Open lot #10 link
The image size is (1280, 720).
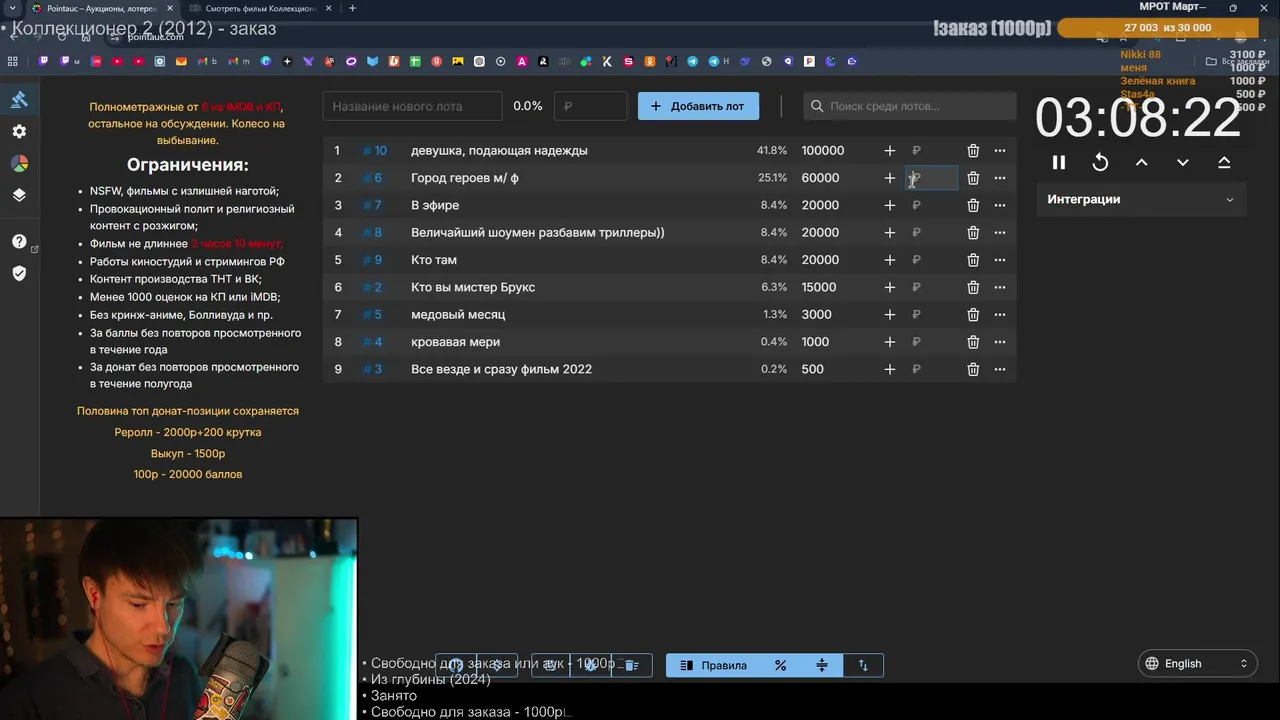[x=375, y=150]
